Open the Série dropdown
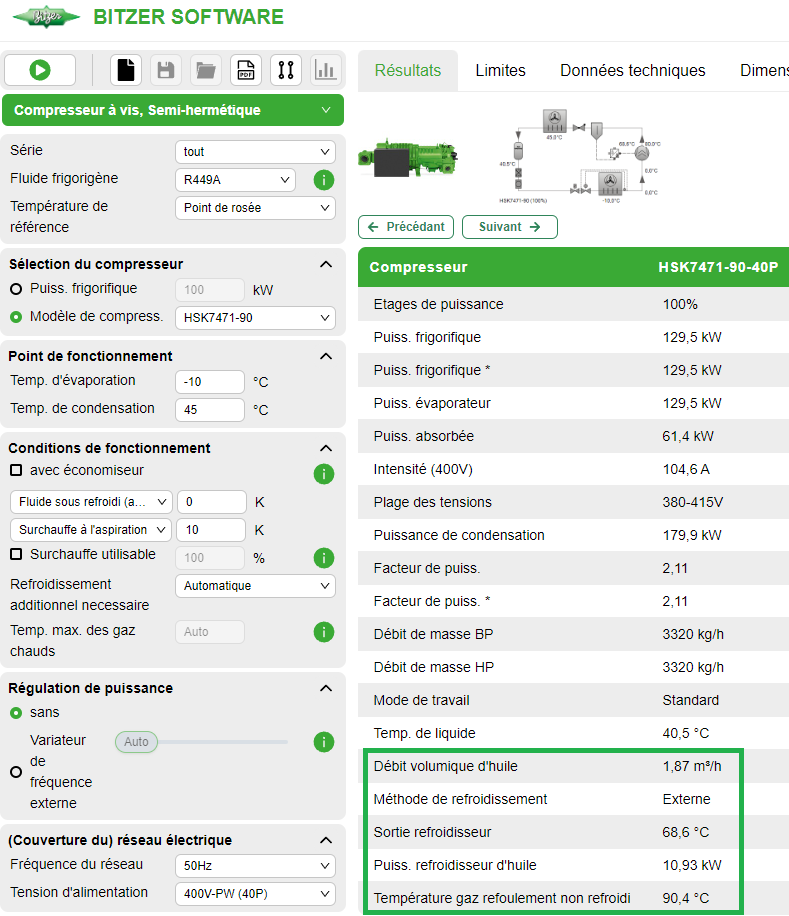The image size is (789, 916). [255, 152]
